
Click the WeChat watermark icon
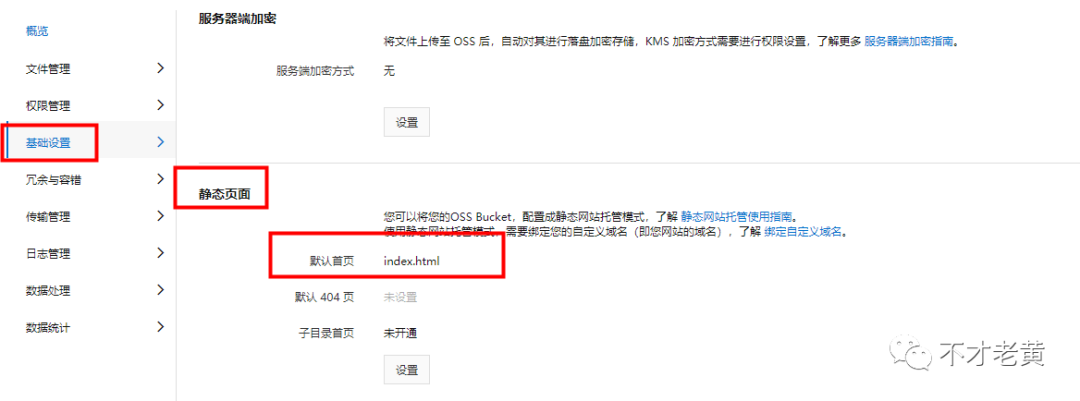tap(910, 355)
